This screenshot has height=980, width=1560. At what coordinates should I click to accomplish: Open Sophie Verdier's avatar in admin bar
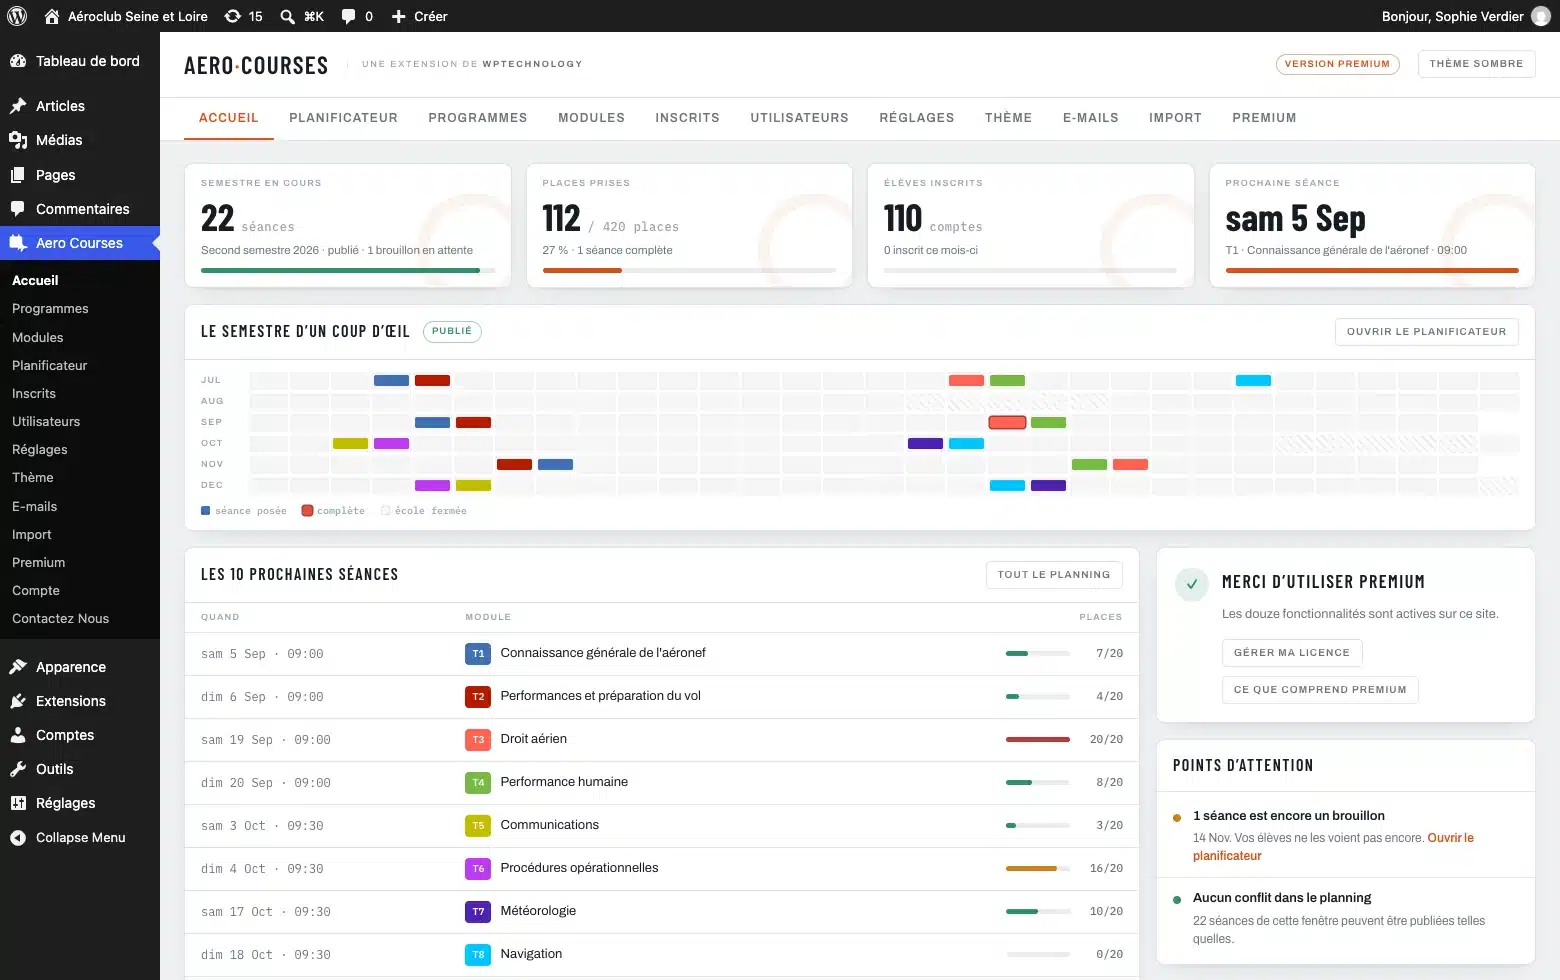click(1541, 16)
